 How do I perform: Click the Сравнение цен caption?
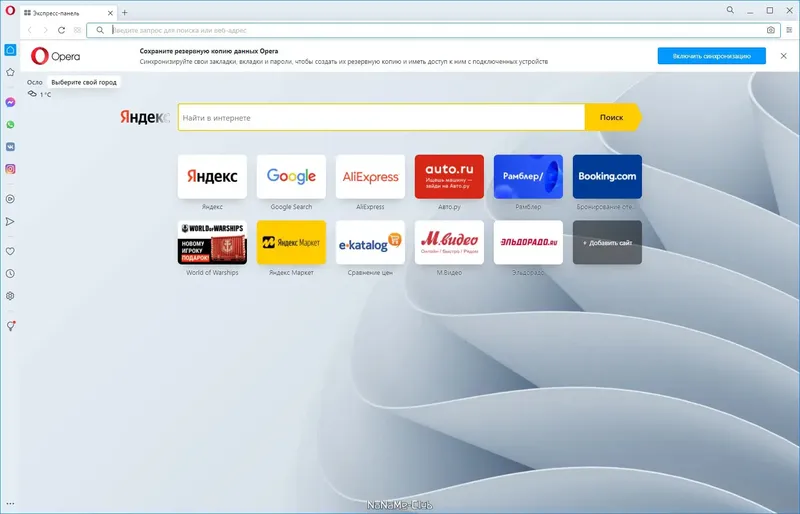(370, 273)
